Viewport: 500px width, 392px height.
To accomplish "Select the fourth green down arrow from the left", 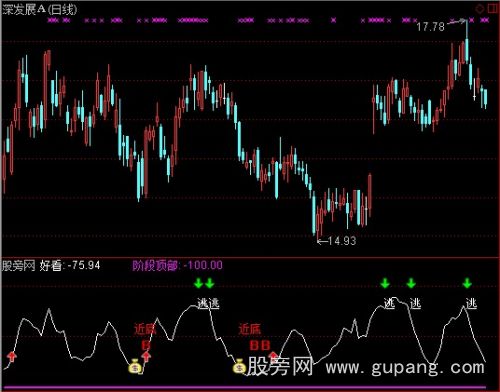I will tap(411, 283).
